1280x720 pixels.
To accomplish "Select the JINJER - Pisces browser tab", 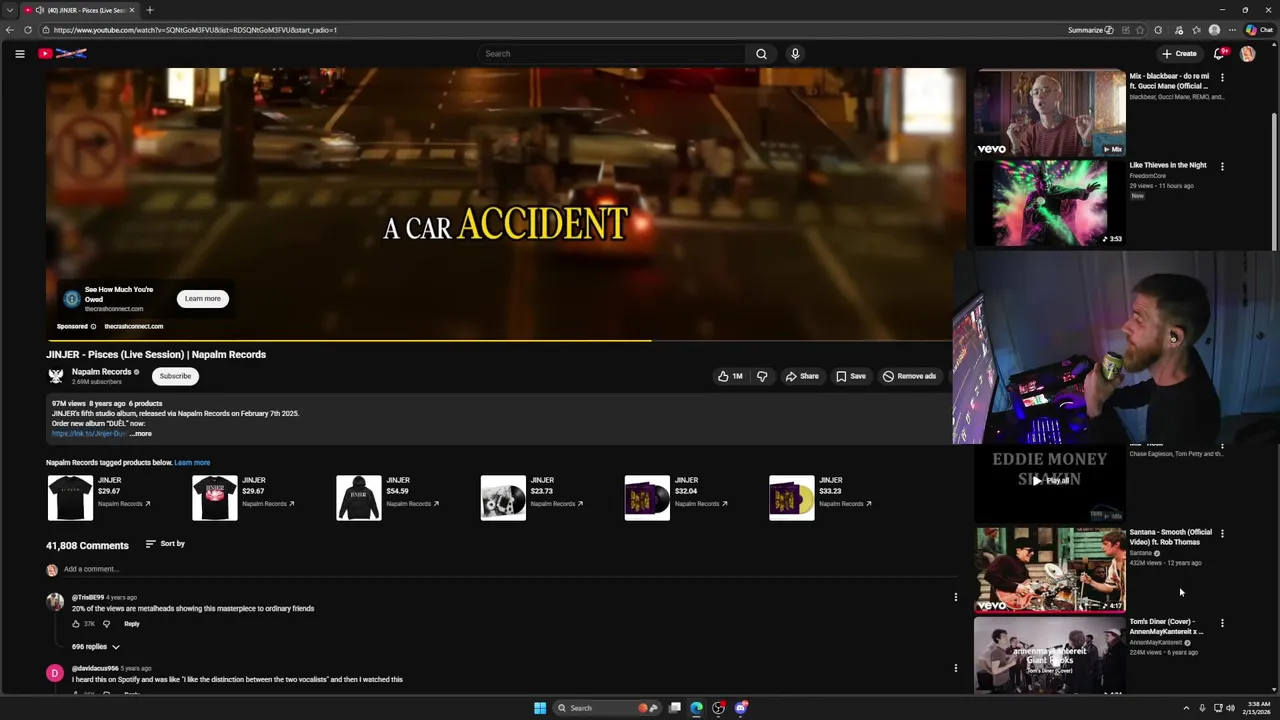I will [x=80, y=10].
